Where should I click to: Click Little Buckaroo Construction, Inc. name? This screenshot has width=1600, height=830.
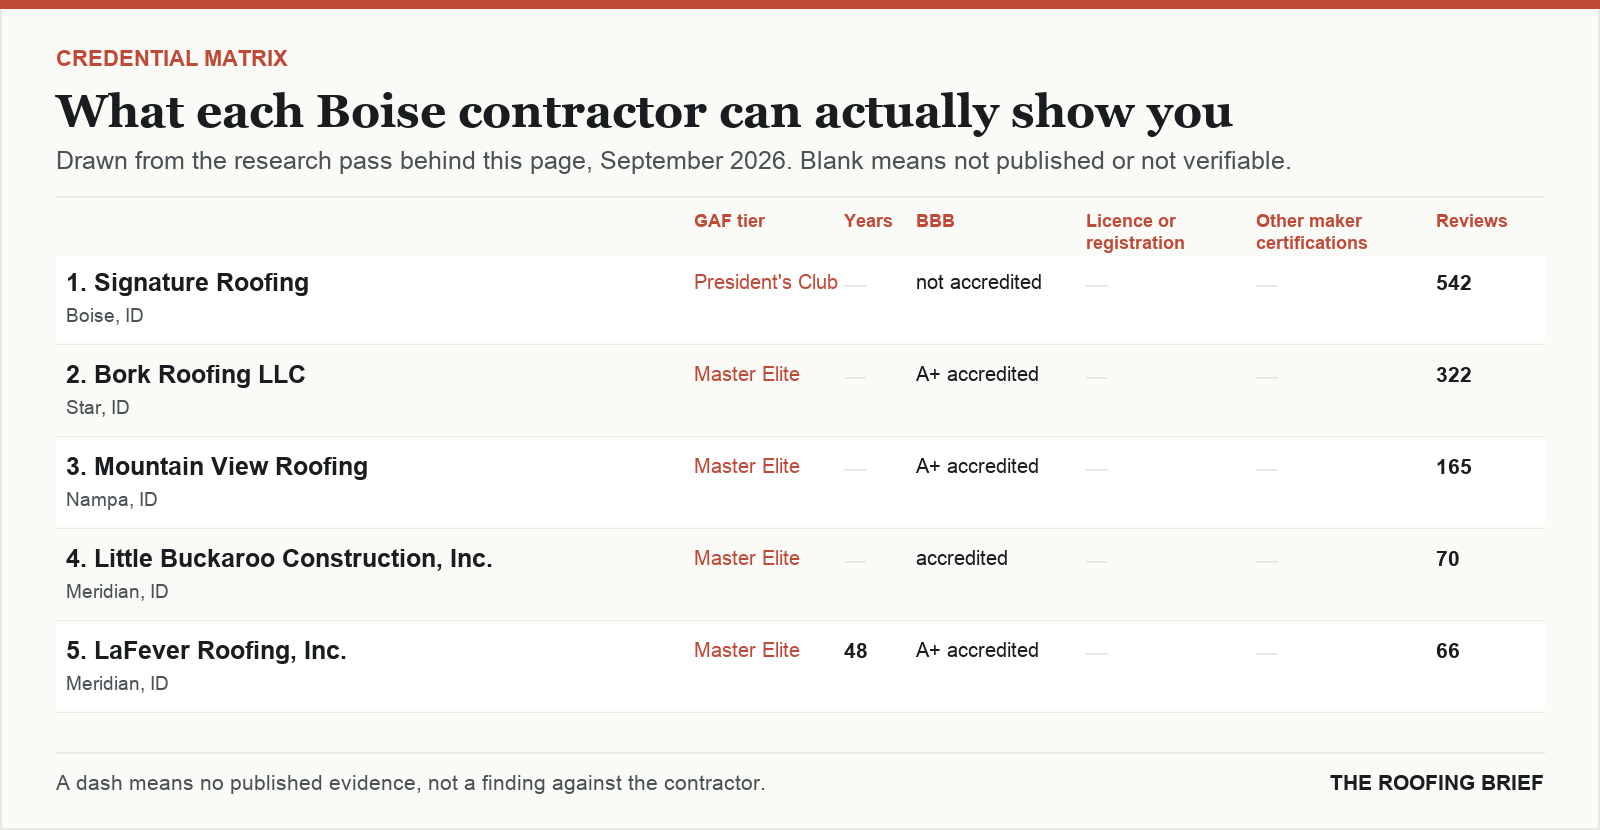pos(279,559)
